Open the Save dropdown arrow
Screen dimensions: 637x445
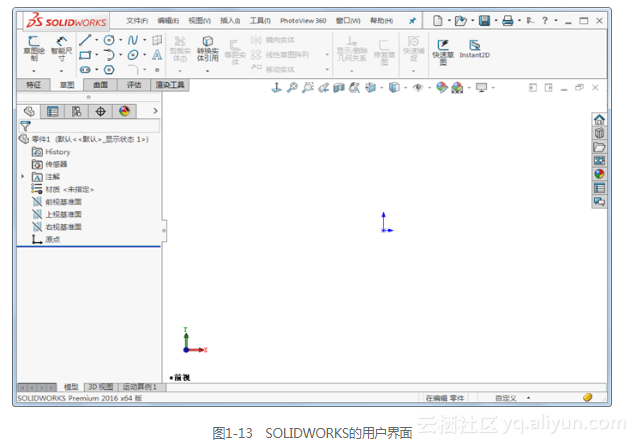point(496,20)
